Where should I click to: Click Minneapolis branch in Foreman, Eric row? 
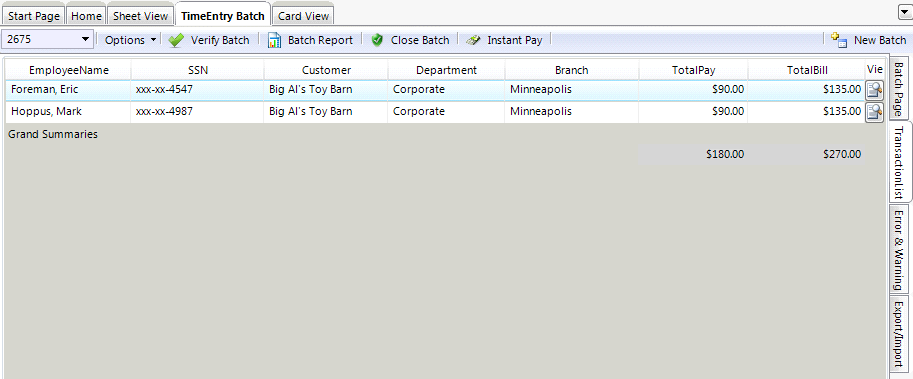click(572, 90)
